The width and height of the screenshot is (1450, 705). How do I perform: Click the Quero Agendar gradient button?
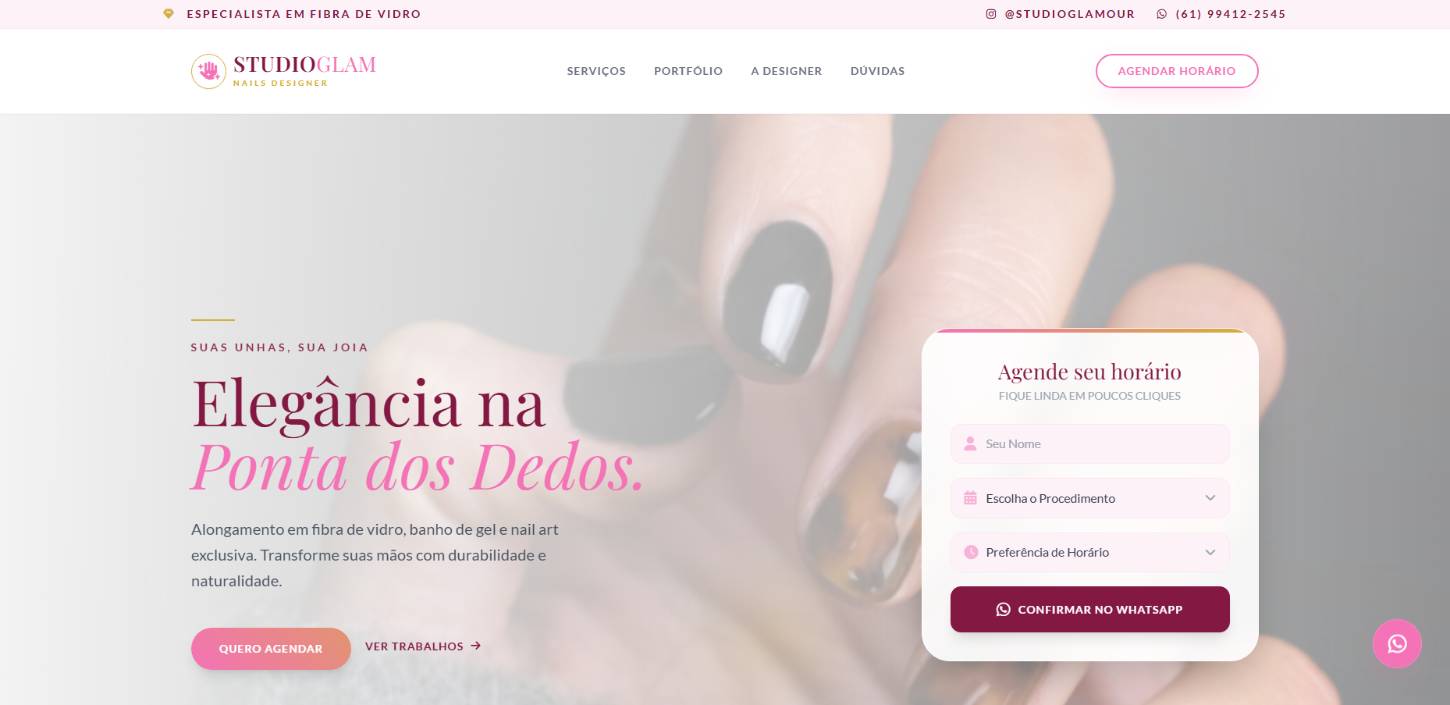pyautogui.click(x=271, y=648)
